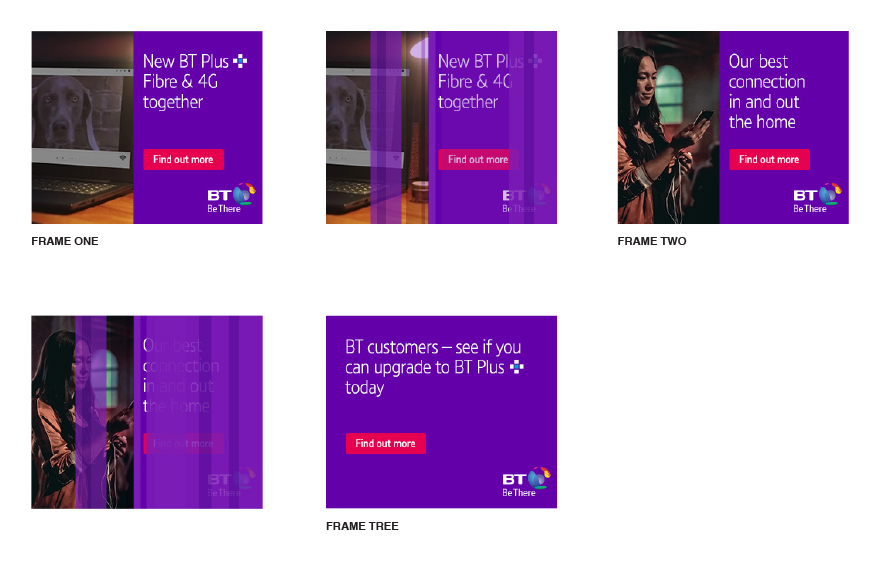Click faded BT logo in dog transition frame
The image size is (879, 567).
coord(526,198)
